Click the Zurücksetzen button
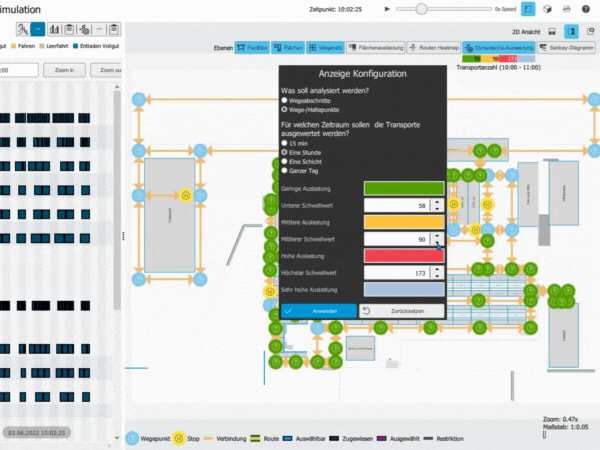Image resolution: width=600 pixels, height=450 pixels. click(400, 311)
